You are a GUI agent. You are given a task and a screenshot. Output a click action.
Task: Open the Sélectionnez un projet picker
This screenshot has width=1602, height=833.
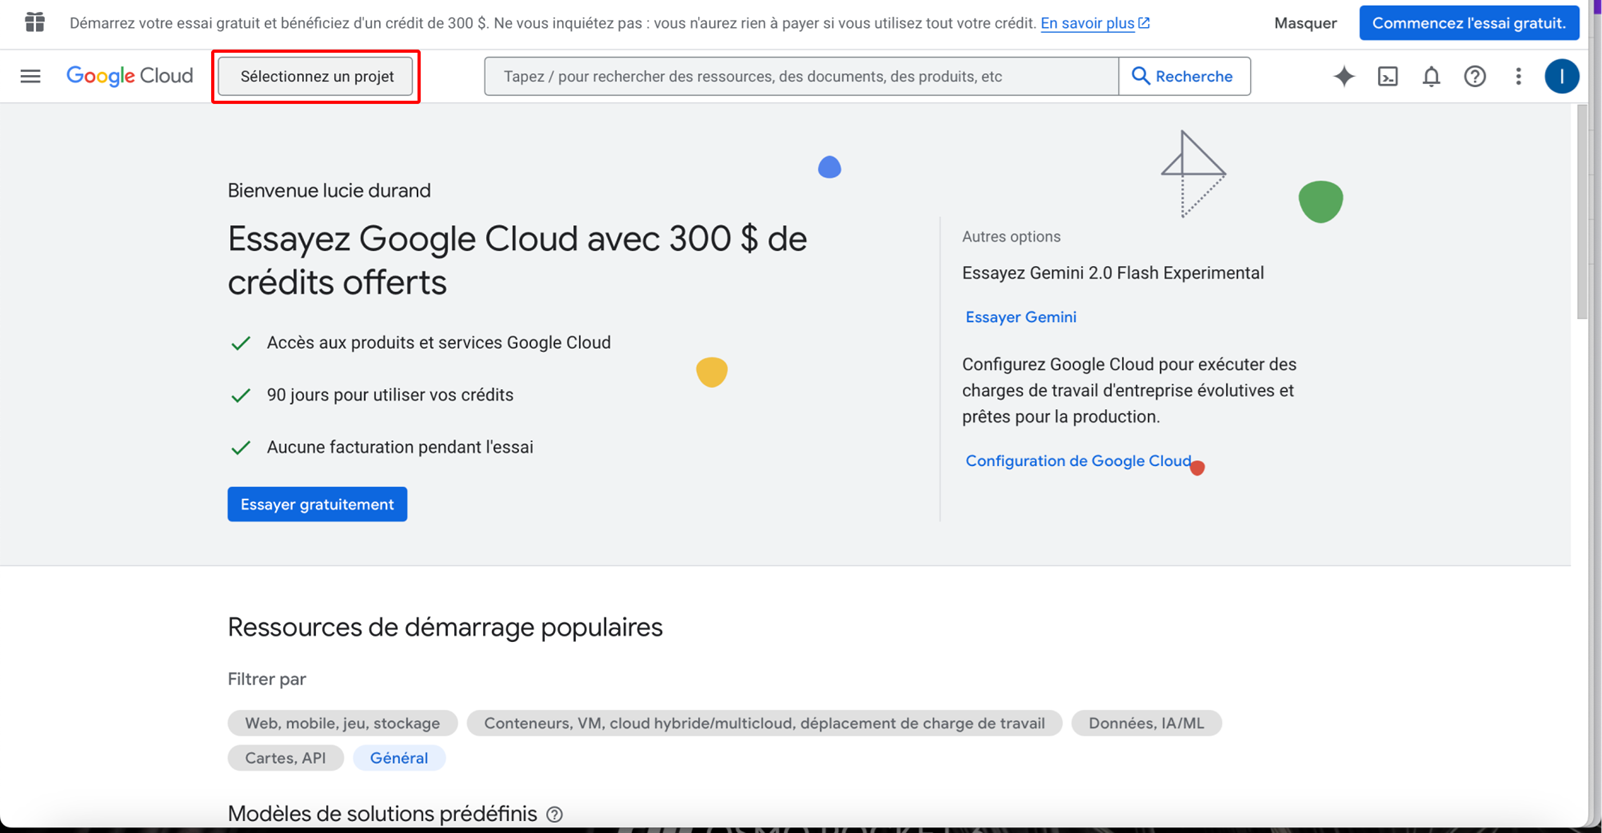click(x=316, y=76)
